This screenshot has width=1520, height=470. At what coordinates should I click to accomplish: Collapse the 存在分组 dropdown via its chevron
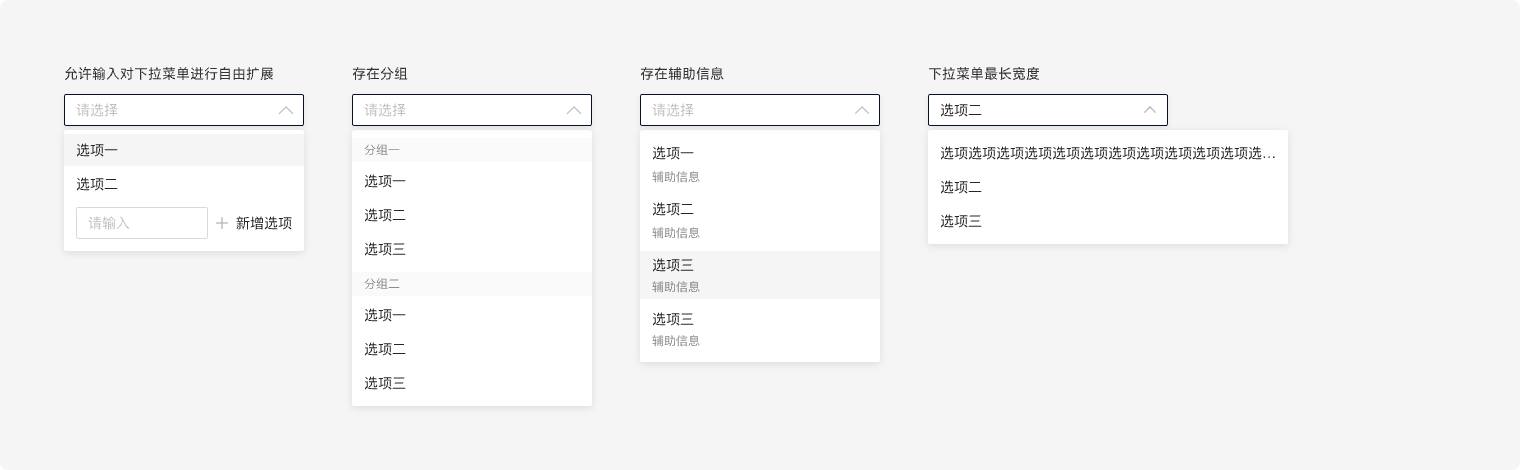pyautogui.click(x=574, y=110)
